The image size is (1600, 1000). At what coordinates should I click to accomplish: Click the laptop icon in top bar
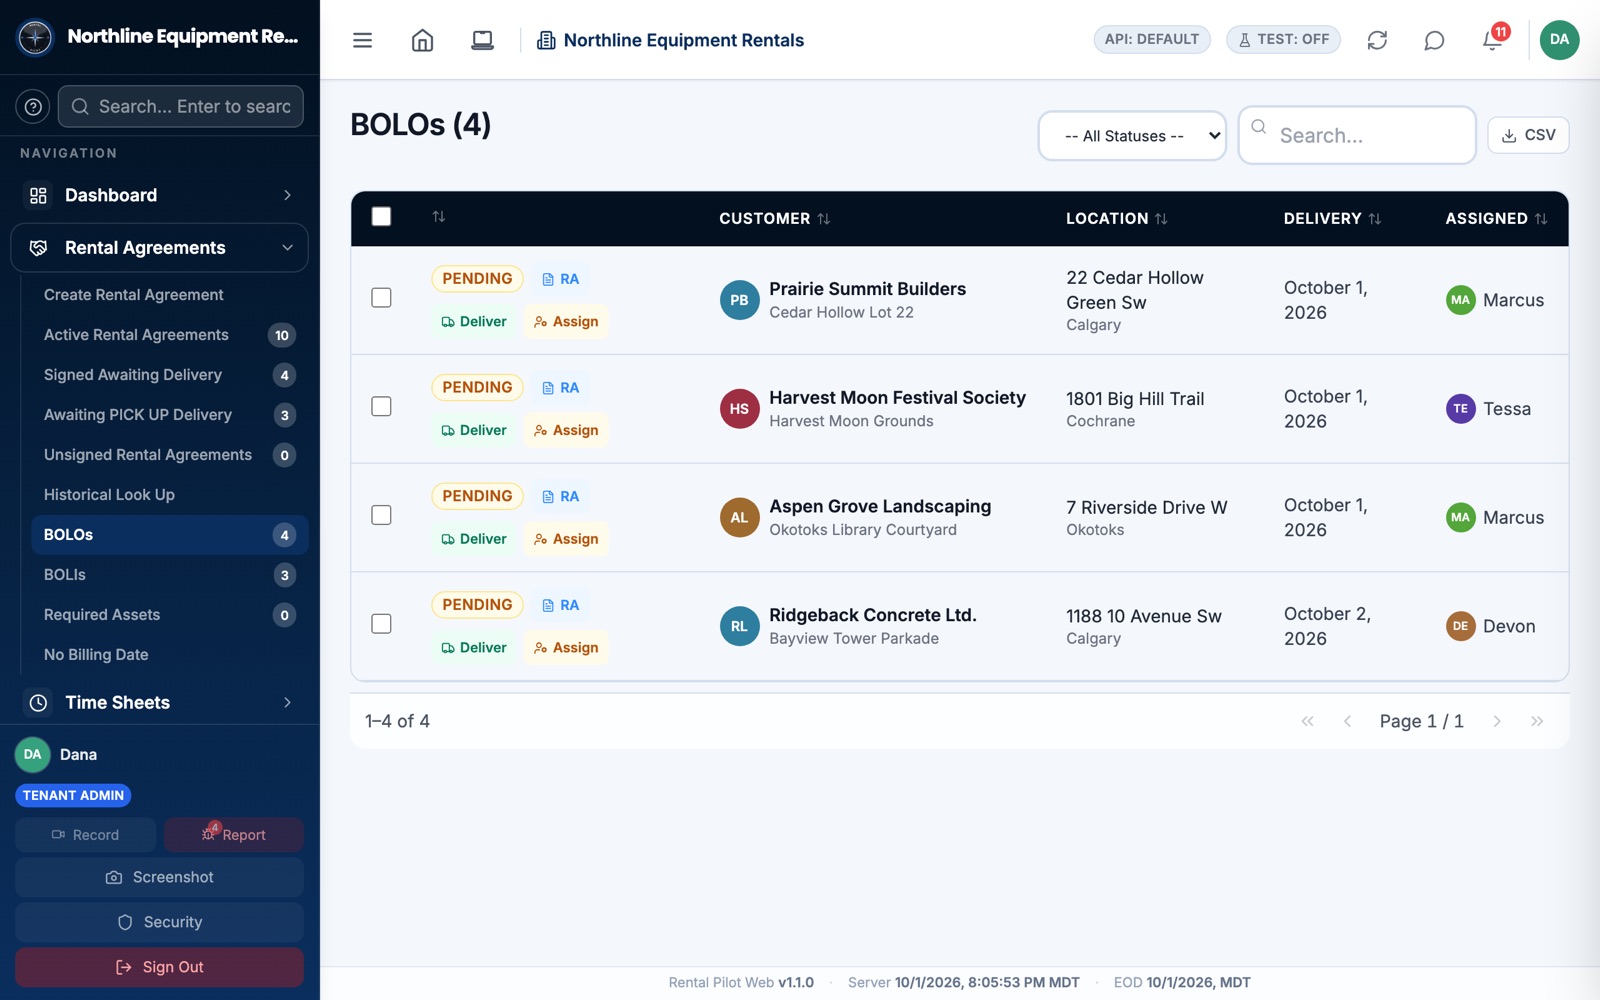tap(482, 40)
